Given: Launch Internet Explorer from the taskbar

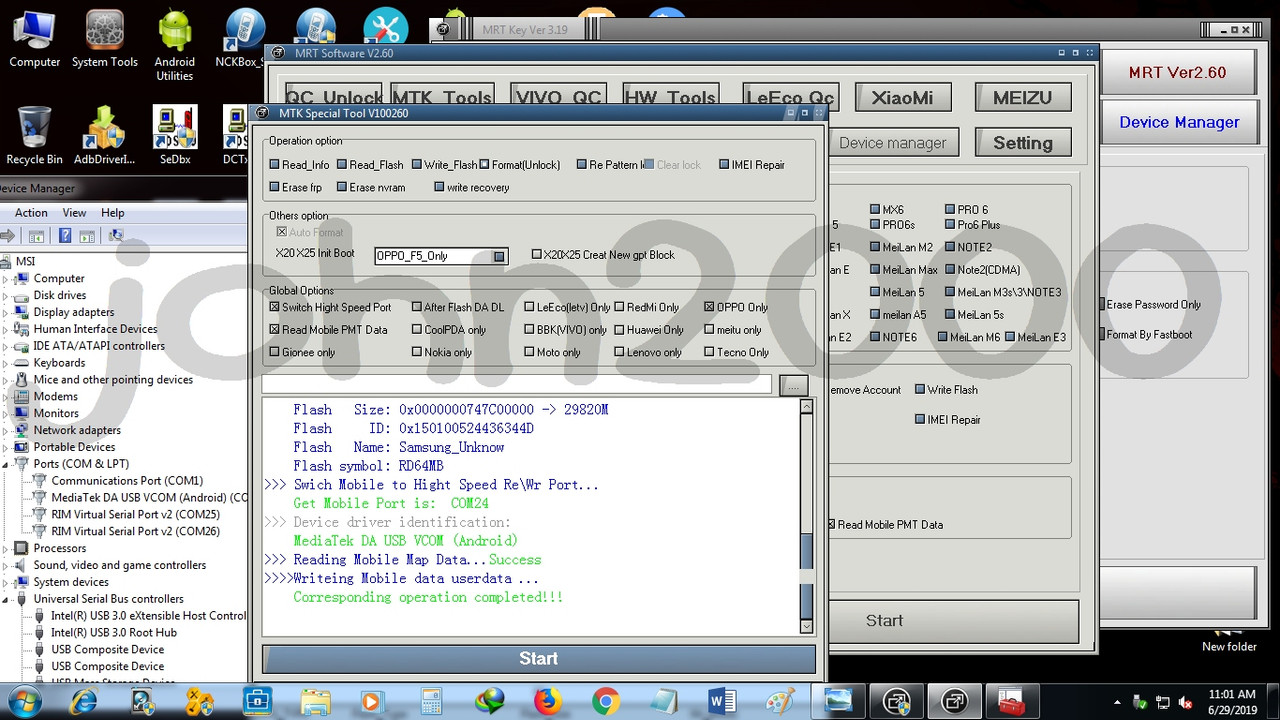Looking at the screenshot, I should coord(84,702).
